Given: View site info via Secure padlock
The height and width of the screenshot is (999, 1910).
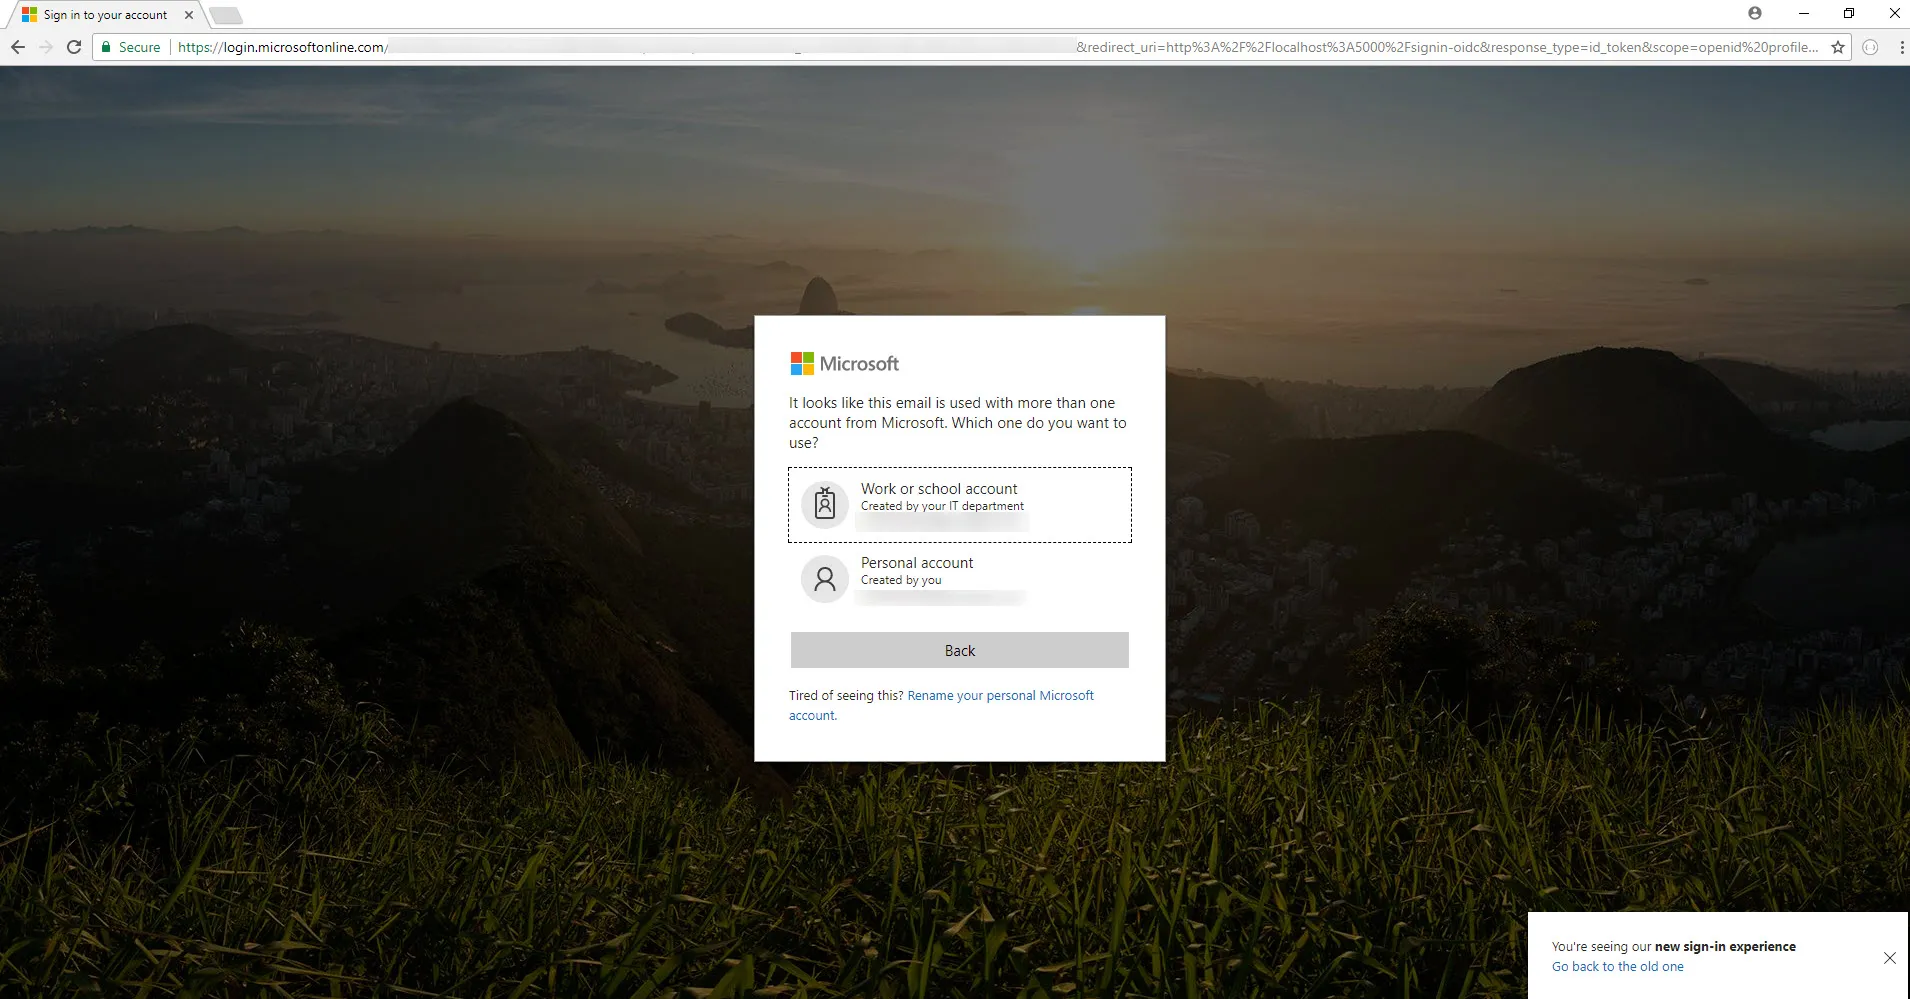Looking at the screenshot, I should 130,47.
